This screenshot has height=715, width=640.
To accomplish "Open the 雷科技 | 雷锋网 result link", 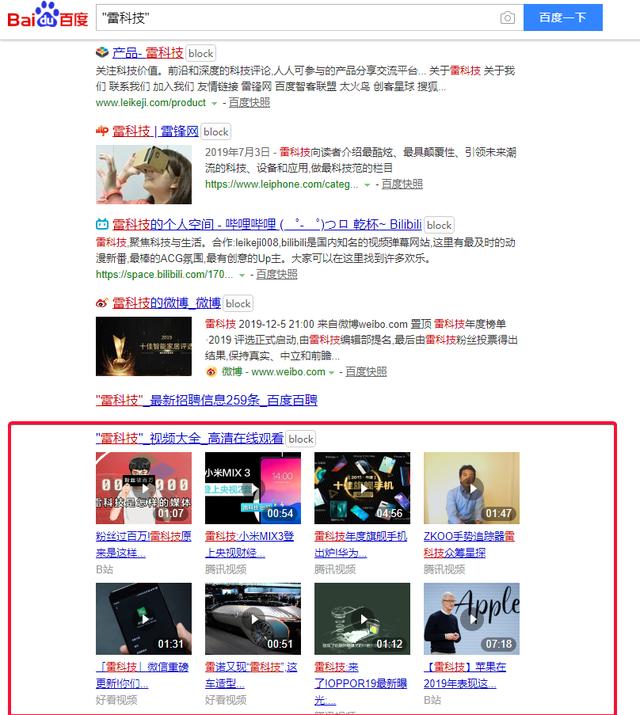I will click(x=155, y=131).
